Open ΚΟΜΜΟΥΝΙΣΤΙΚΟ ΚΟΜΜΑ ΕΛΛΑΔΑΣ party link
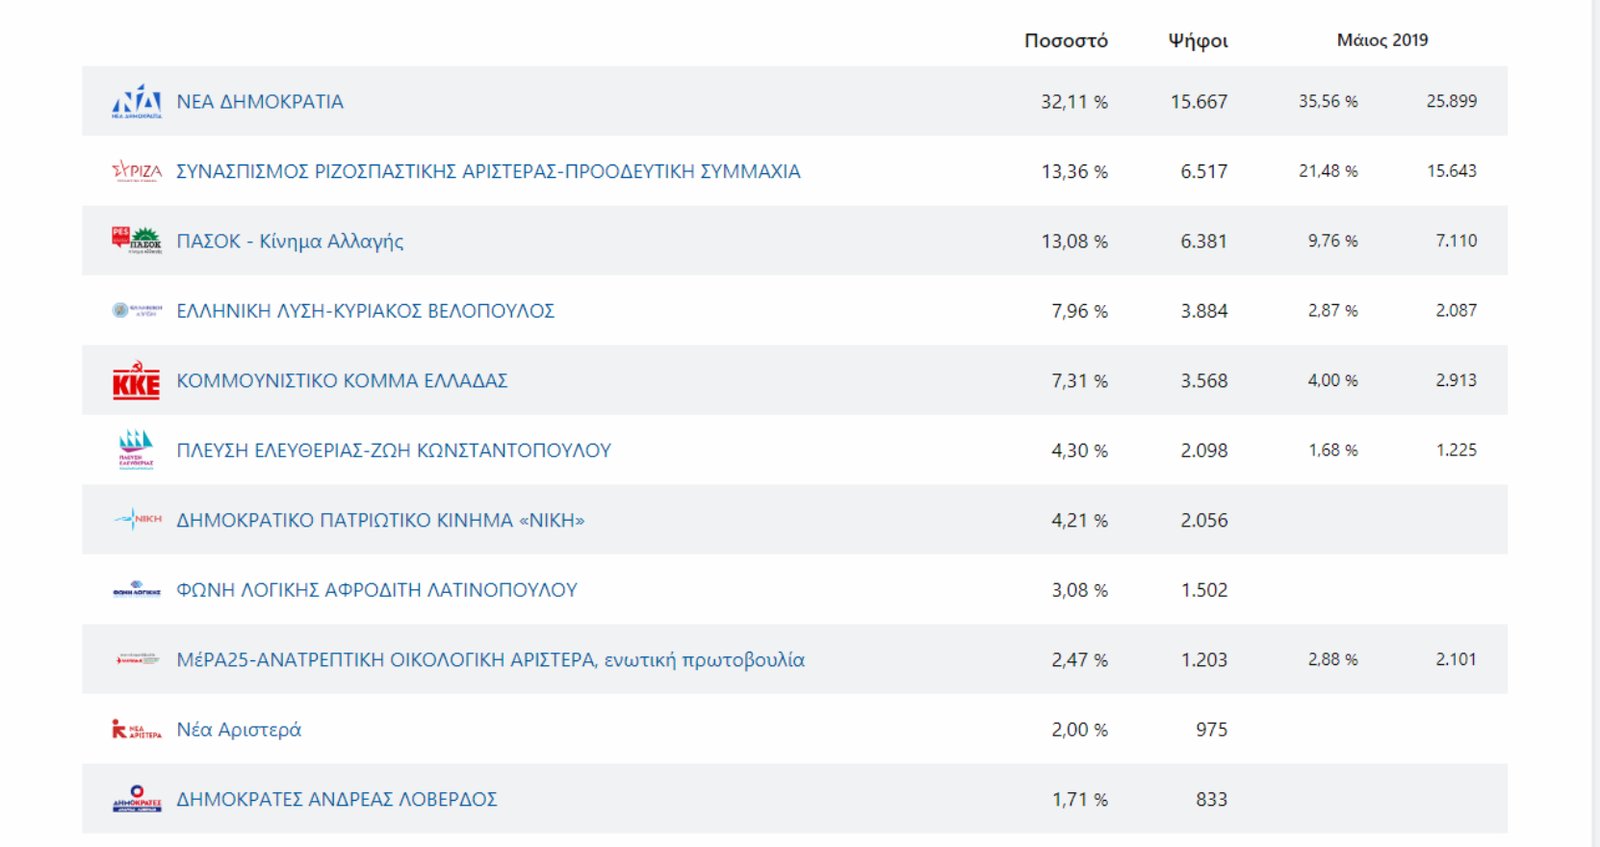This screenshot has width=1600, height=847. (342, 381)
